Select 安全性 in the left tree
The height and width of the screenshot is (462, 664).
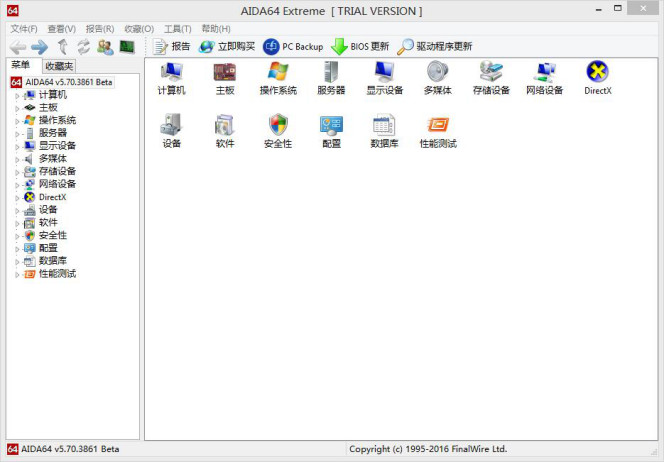tap(53, 235)
